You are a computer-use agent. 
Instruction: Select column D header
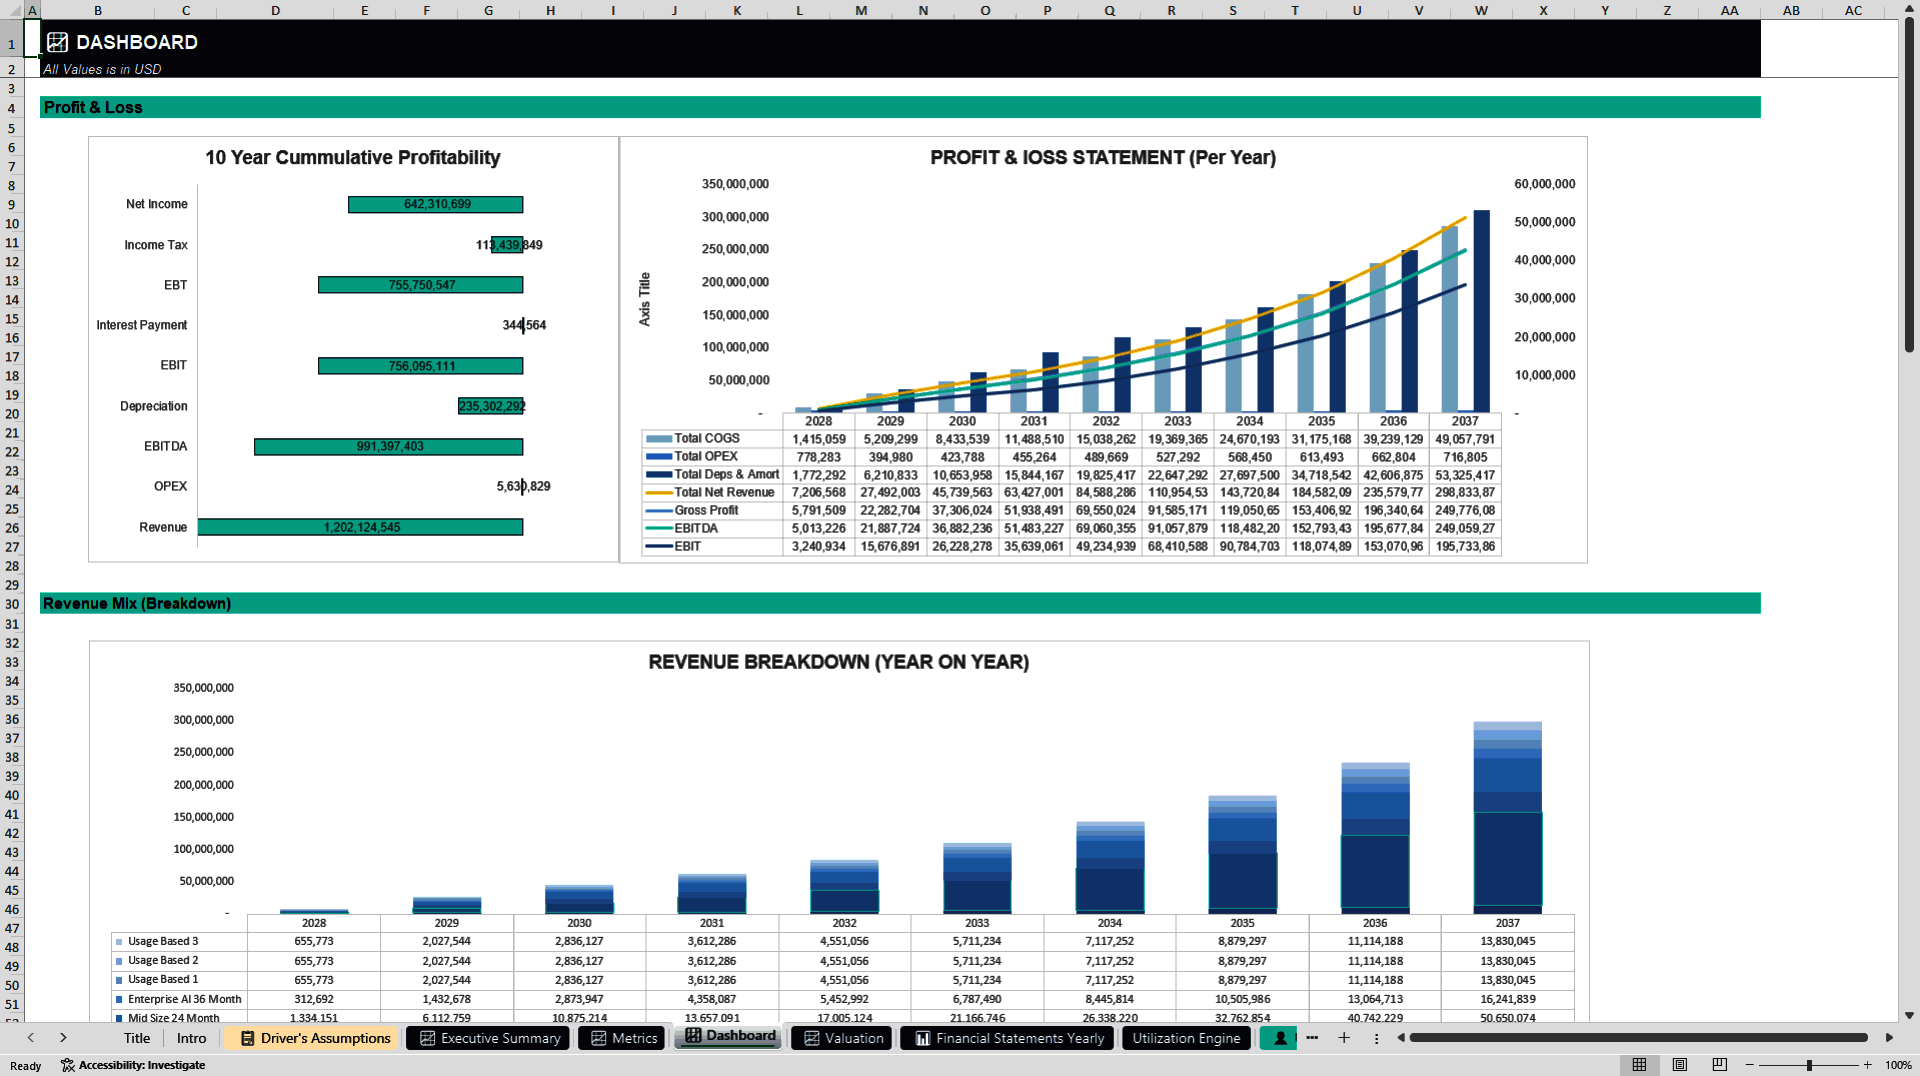point(275,10)
